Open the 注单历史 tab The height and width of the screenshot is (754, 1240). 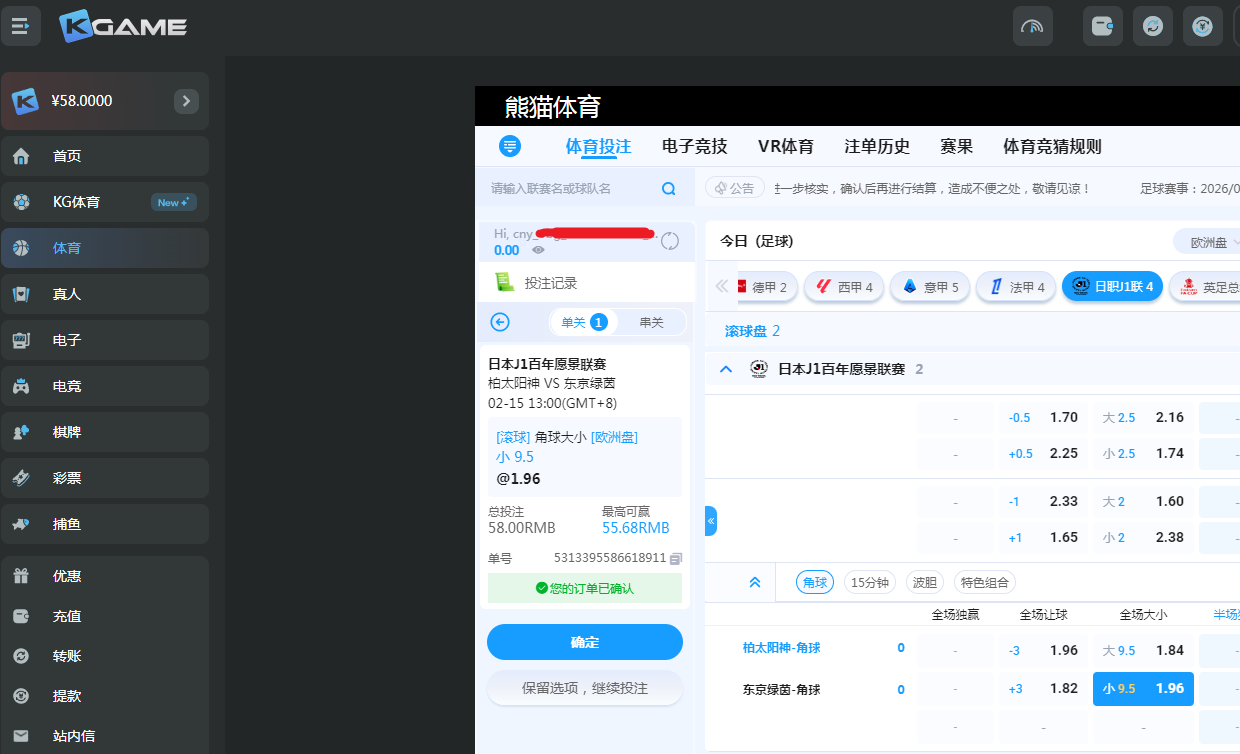click(x=877, y=146)
